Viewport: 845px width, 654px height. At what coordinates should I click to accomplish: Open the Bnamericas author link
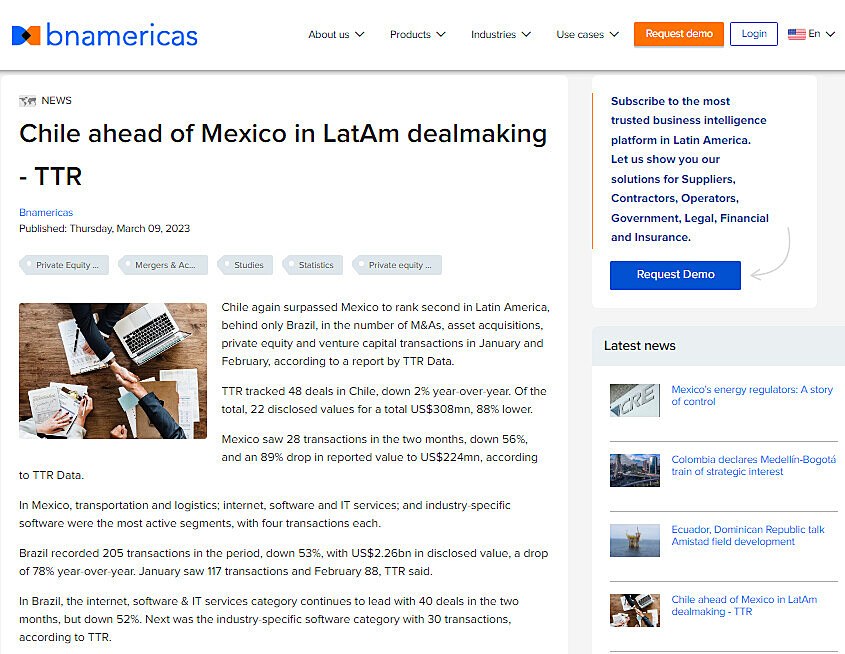coord(46,212)
